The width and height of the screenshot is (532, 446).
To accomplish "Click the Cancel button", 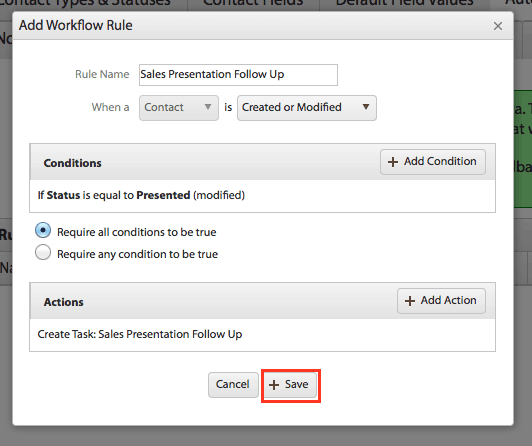I will coord(233,385).
